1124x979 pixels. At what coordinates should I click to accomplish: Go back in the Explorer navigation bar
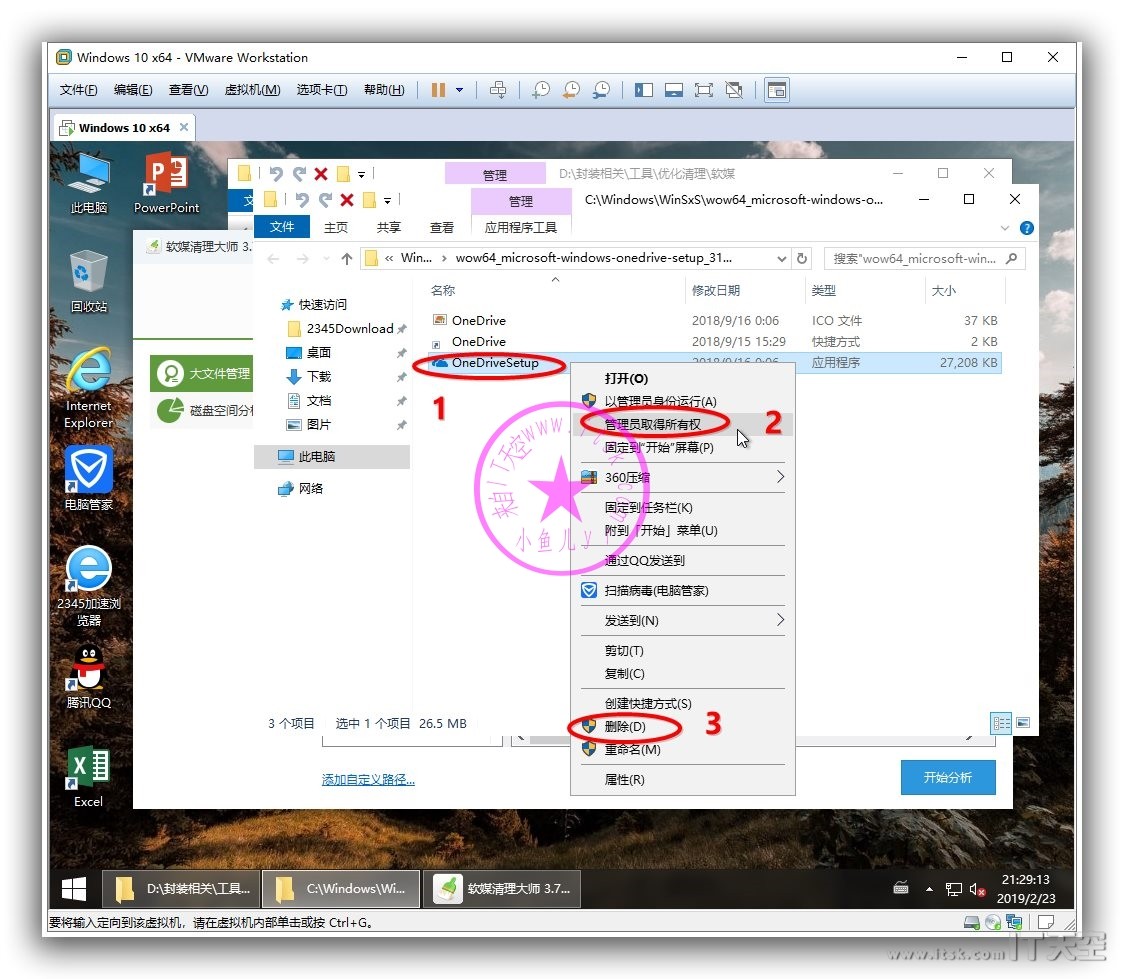[x=273, y=259]
